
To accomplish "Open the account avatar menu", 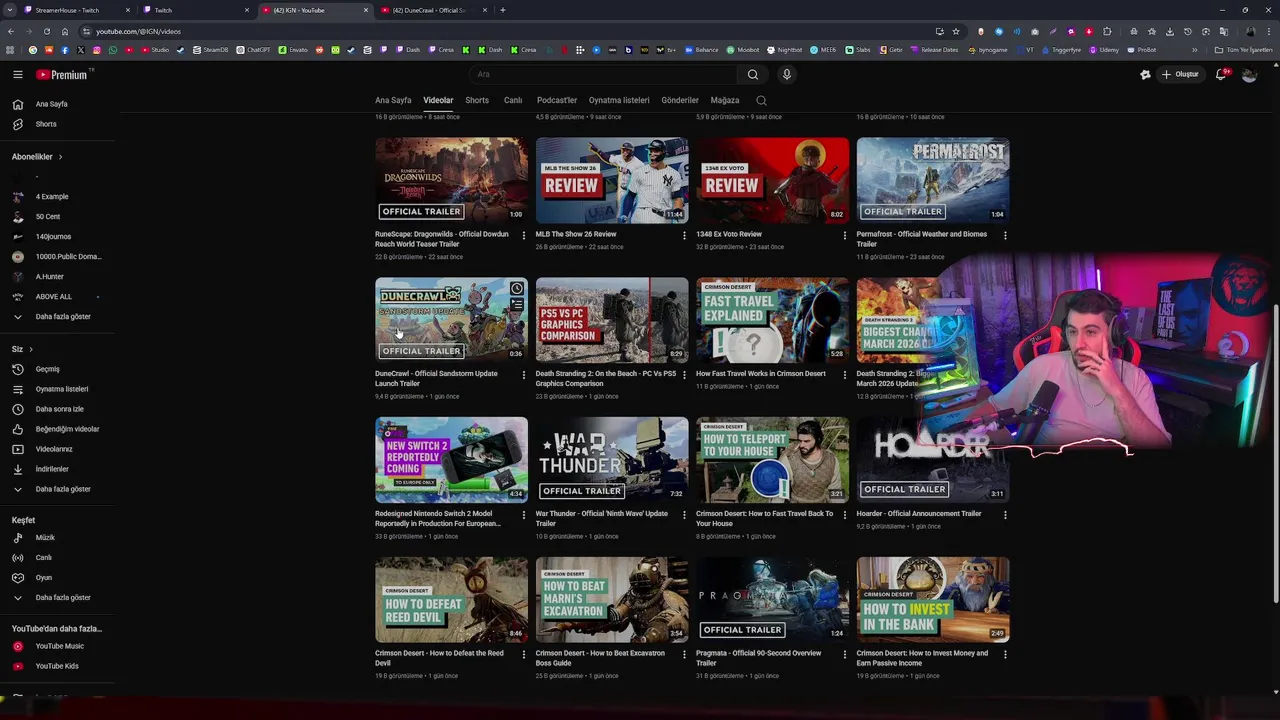I will (1249, 74).
